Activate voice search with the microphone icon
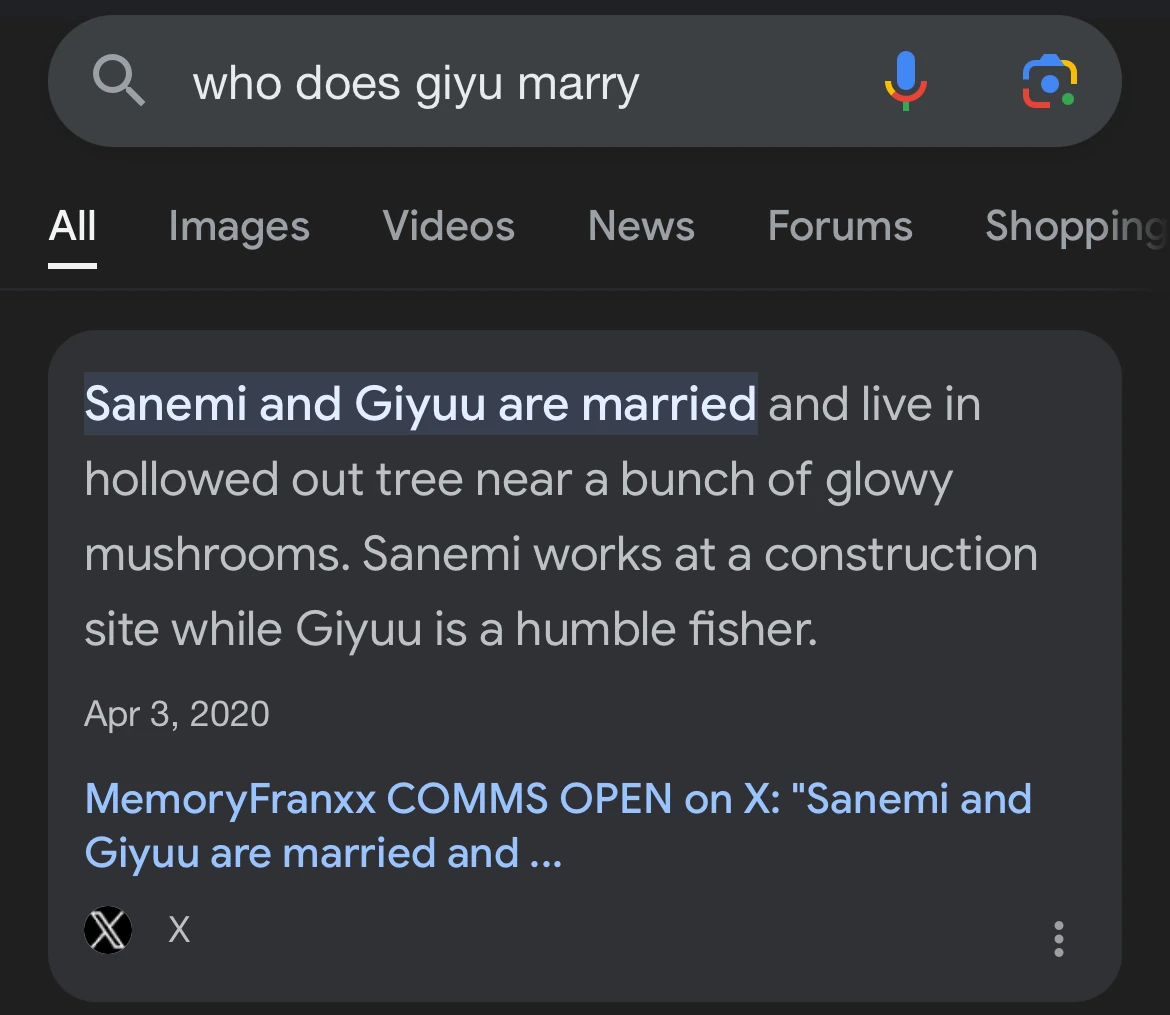The width and height of the screenshot is (1170, 1015). (907, 80)
